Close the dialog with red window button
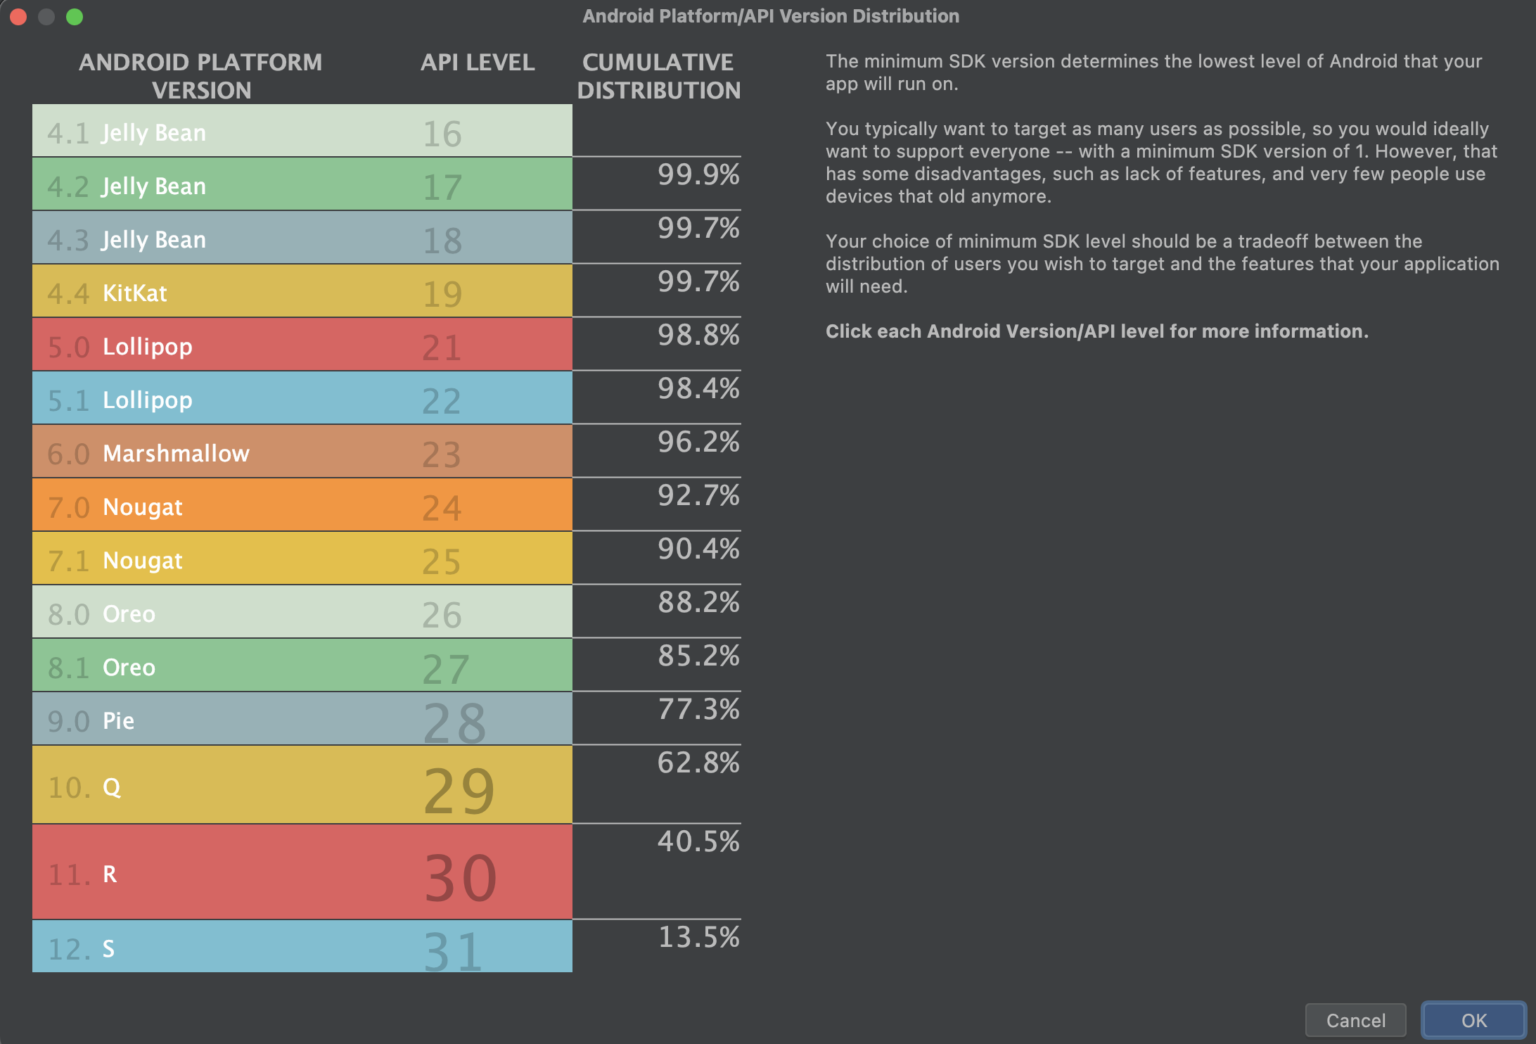 (18, 17)
